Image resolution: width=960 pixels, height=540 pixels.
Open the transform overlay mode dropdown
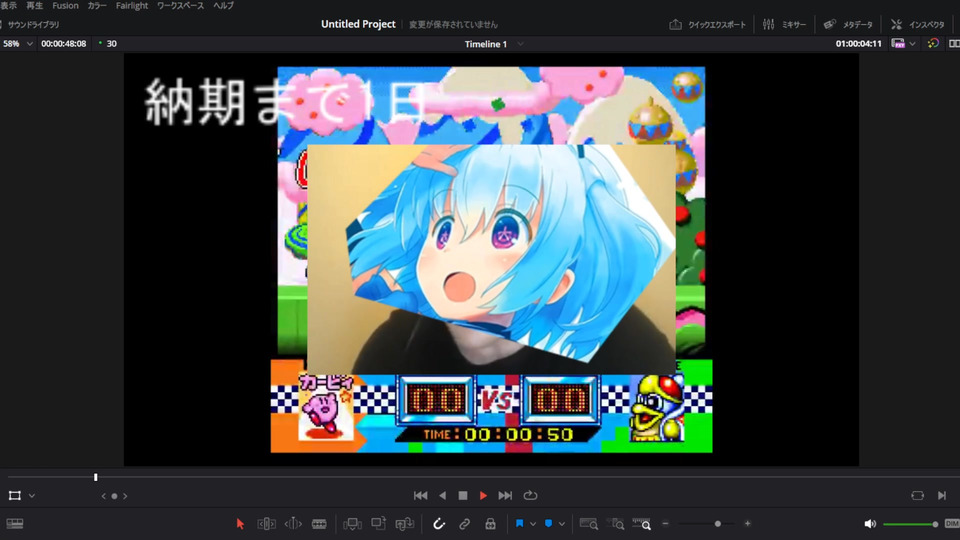pos(32,496)
